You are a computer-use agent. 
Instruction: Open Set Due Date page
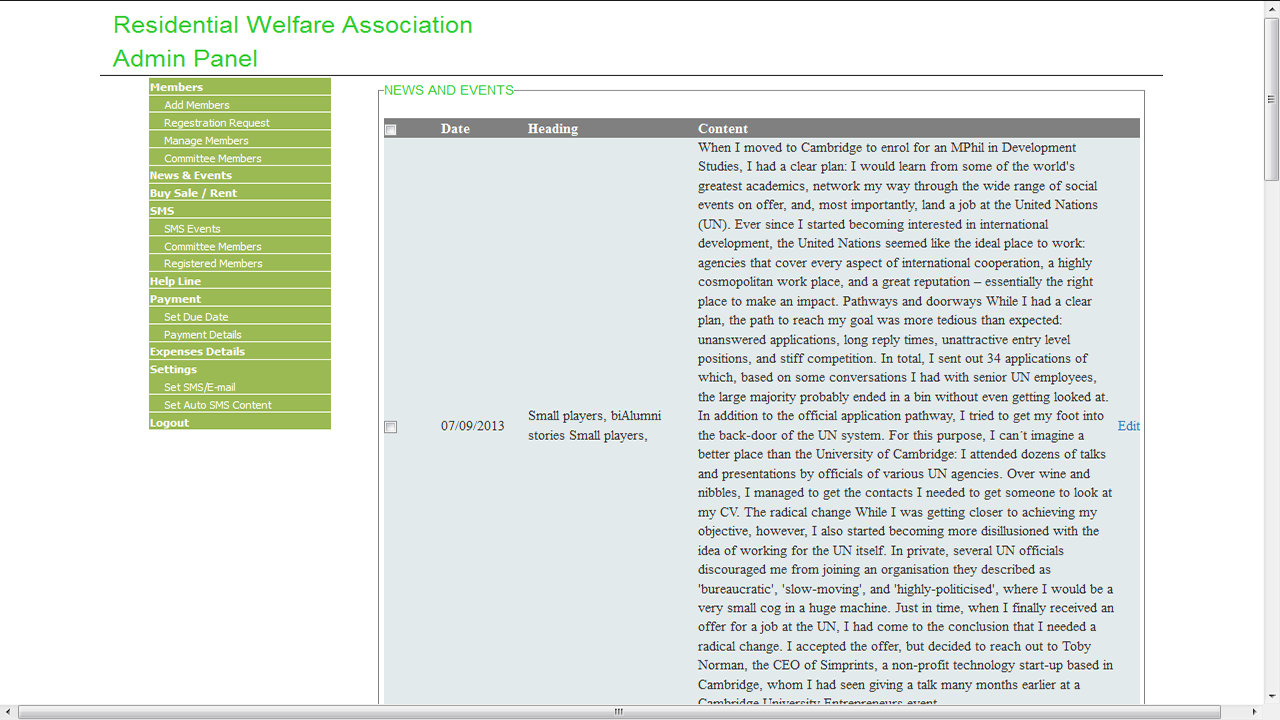(240, 317)
